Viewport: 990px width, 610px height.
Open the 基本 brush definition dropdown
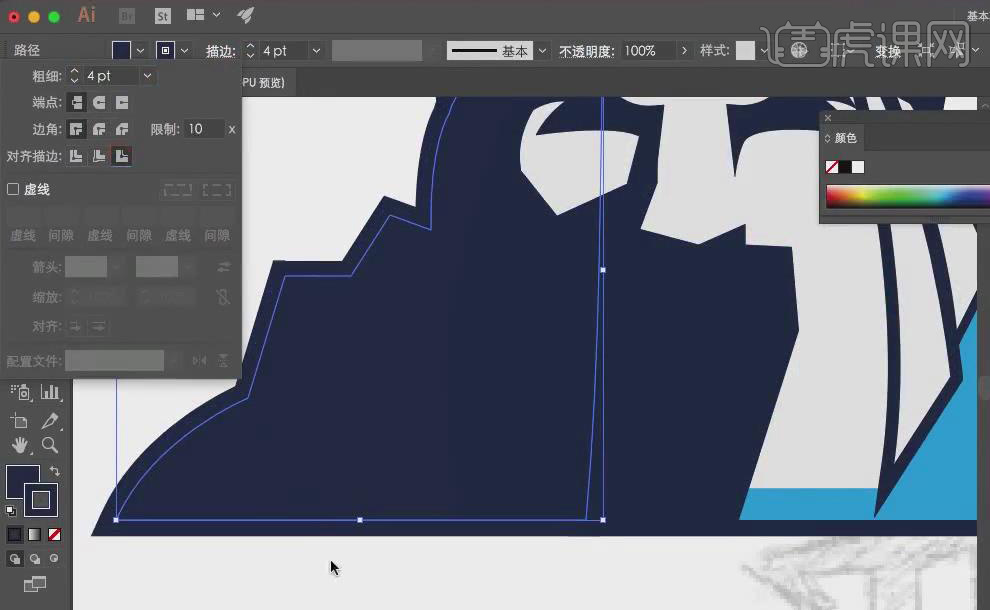click(542, 51)
